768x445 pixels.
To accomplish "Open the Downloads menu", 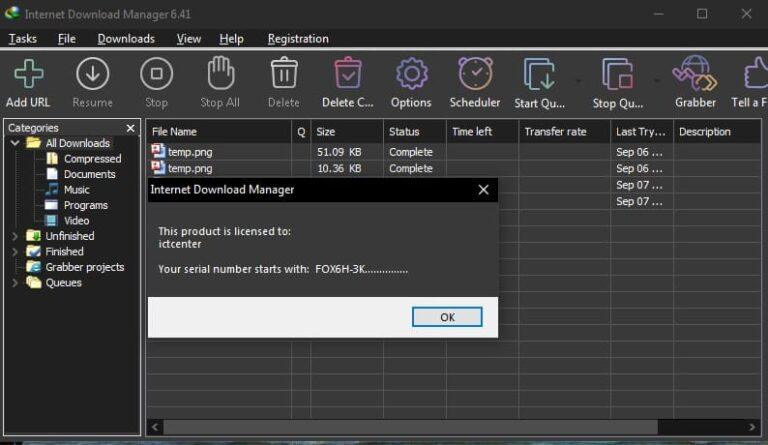I will point(126,39).
